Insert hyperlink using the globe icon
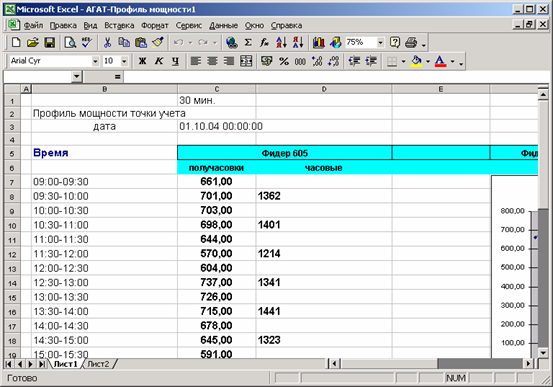Viewport: 553px width, 387px height. point(232,43)
